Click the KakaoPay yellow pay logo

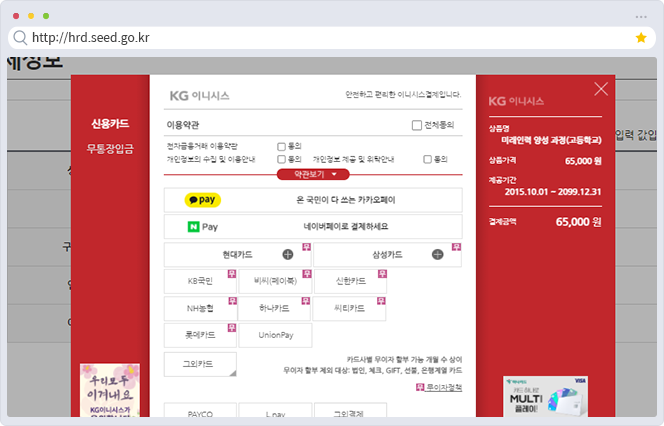tap(202, 200)
